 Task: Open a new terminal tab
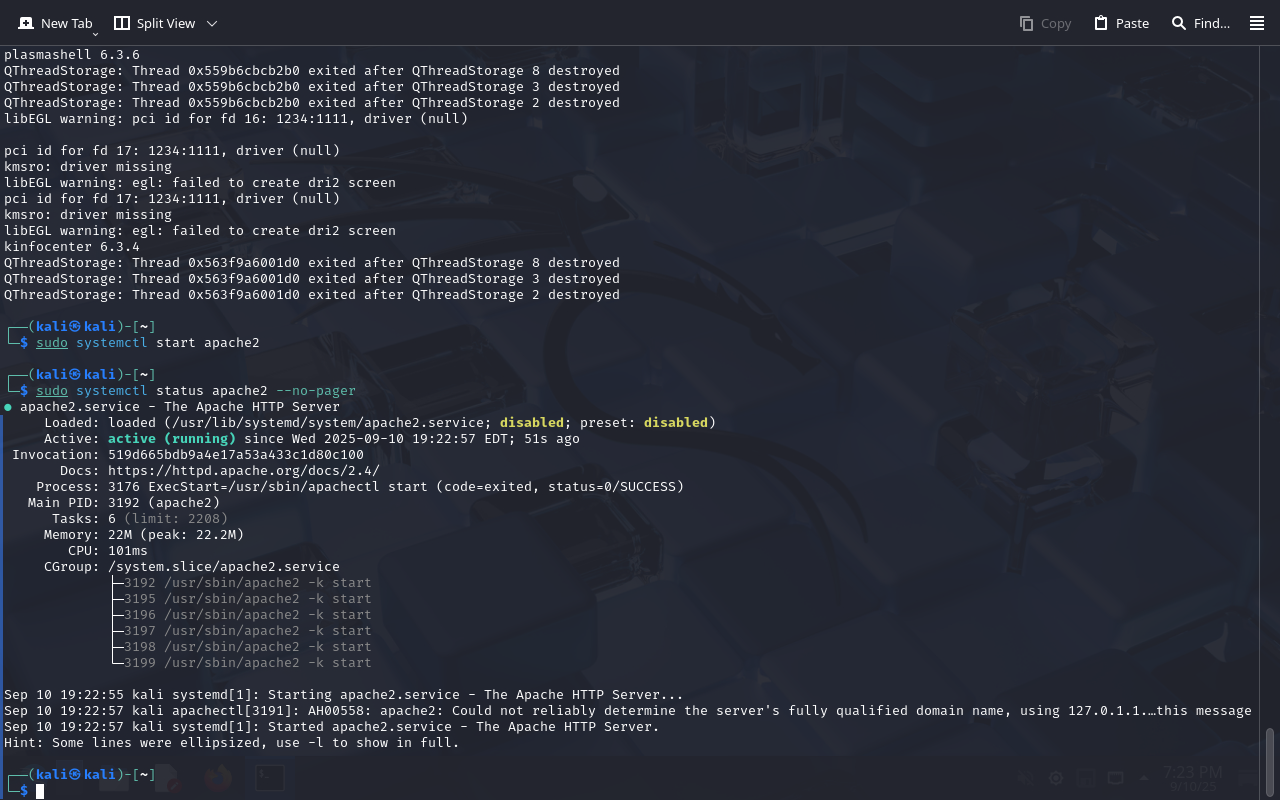tap(55, 23)
